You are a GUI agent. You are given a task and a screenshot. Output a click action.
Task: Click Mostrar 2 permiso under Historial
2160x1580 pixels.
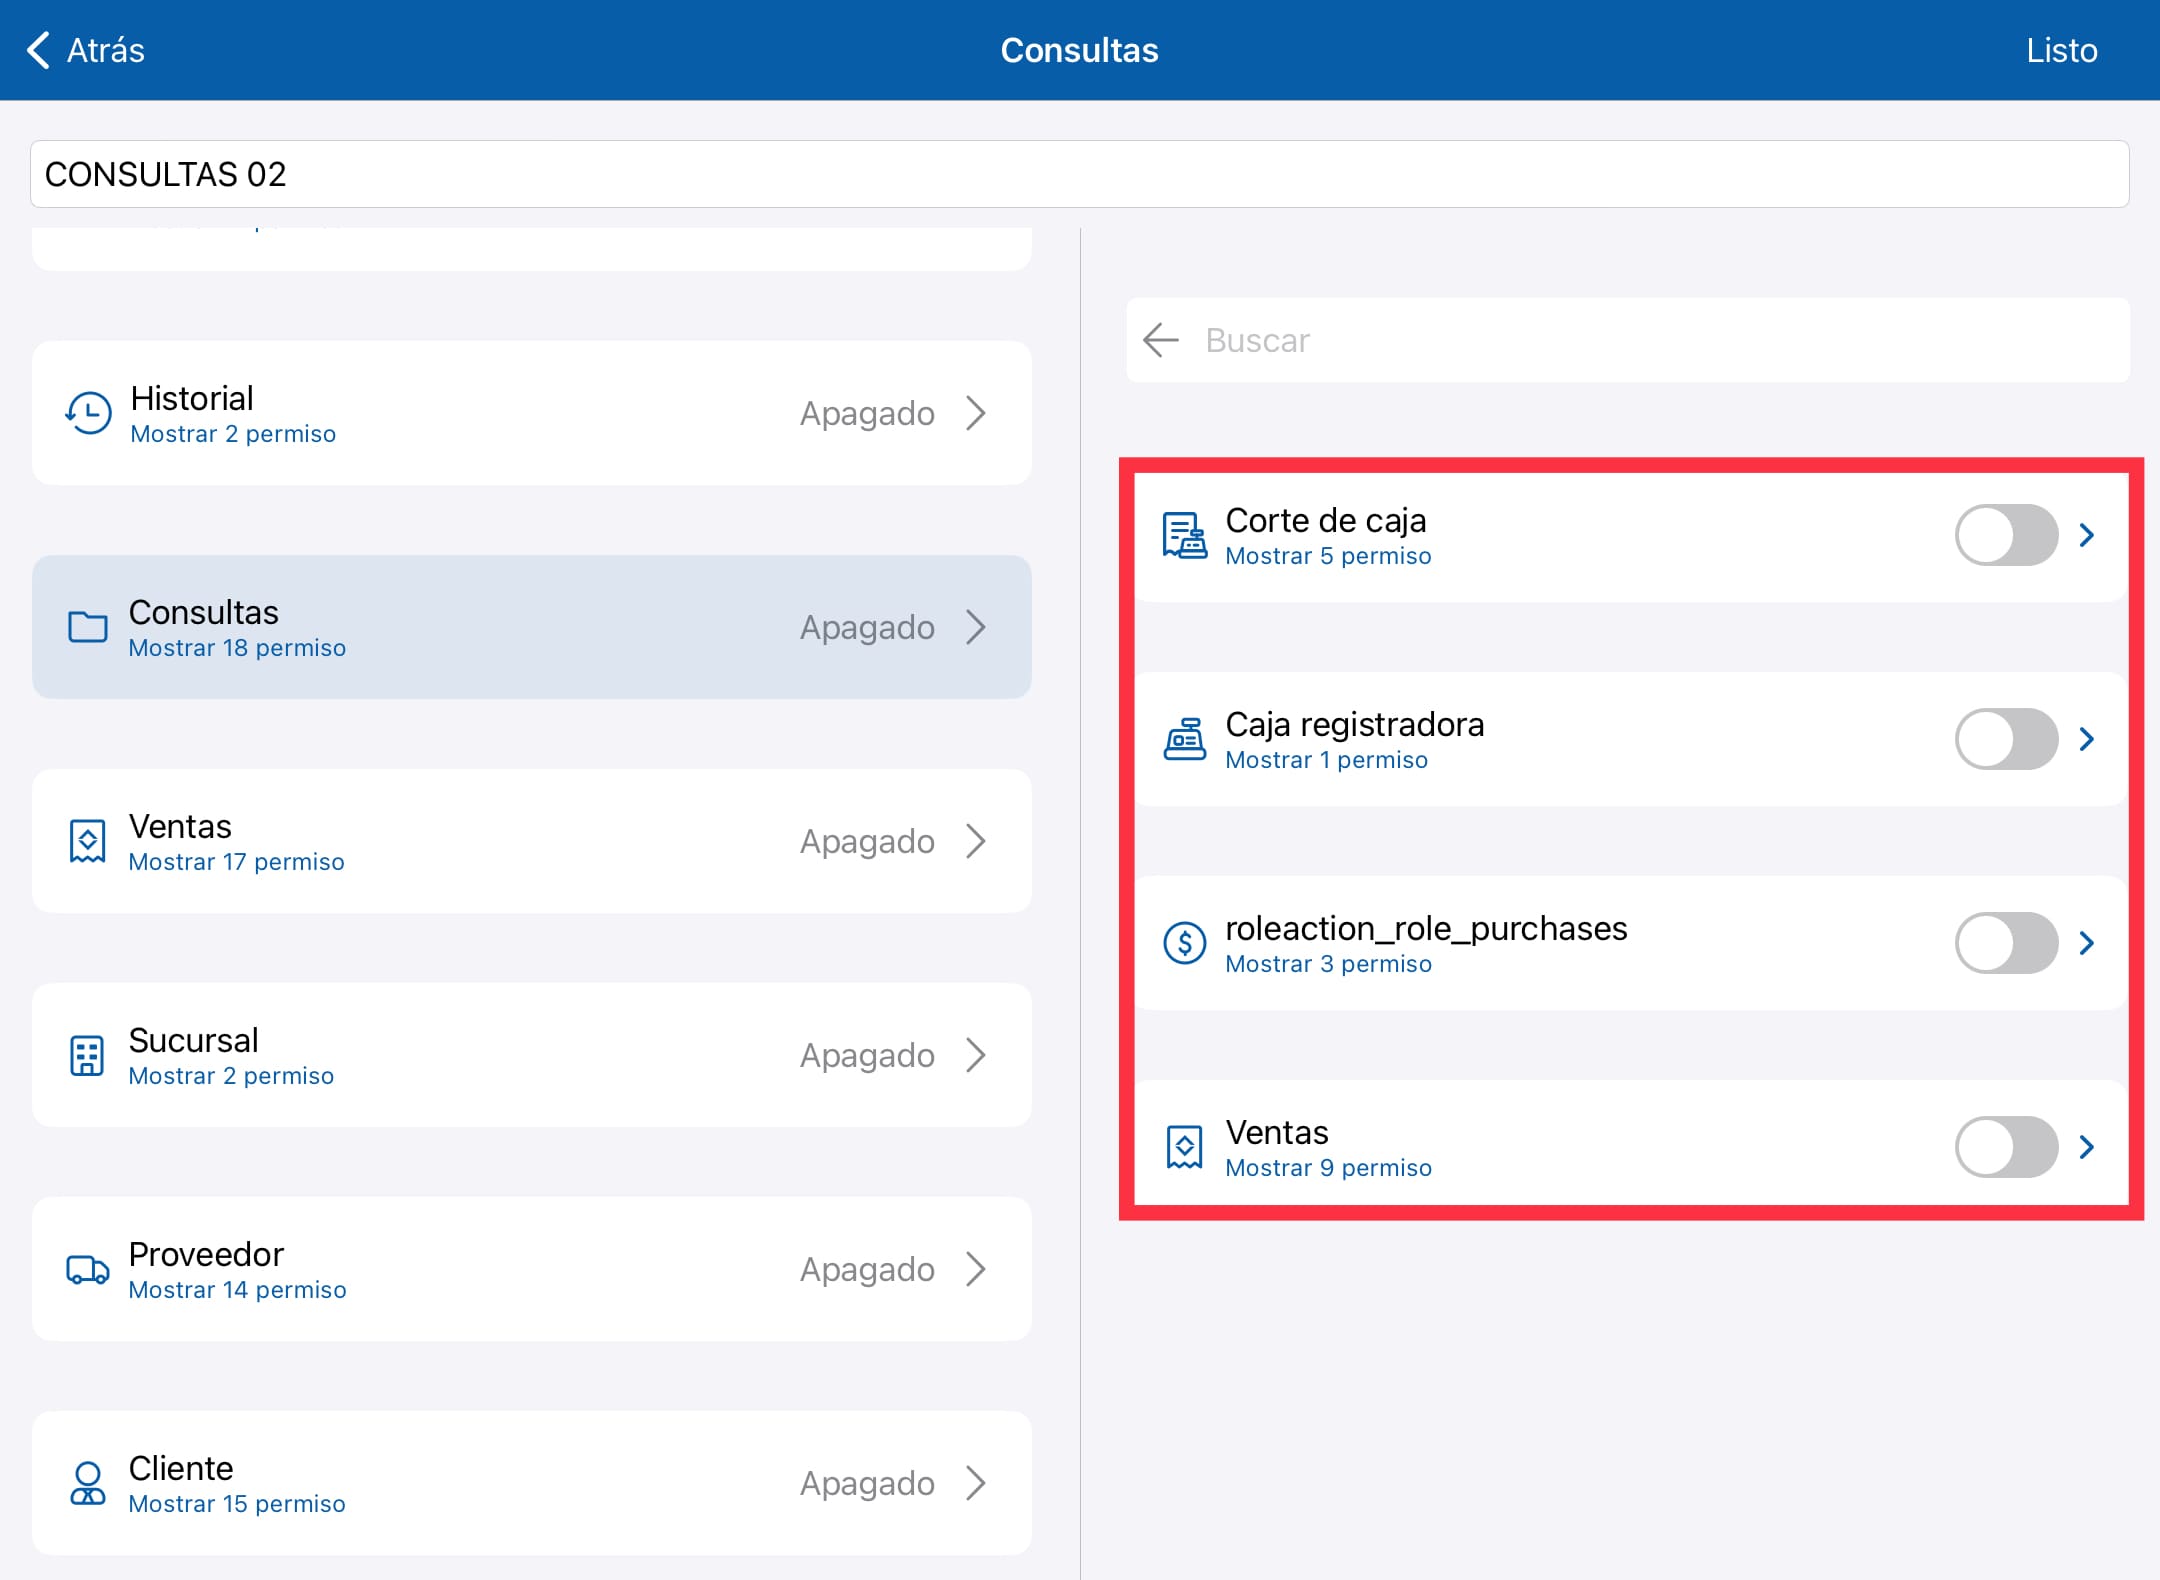click(x=233, y=434)
